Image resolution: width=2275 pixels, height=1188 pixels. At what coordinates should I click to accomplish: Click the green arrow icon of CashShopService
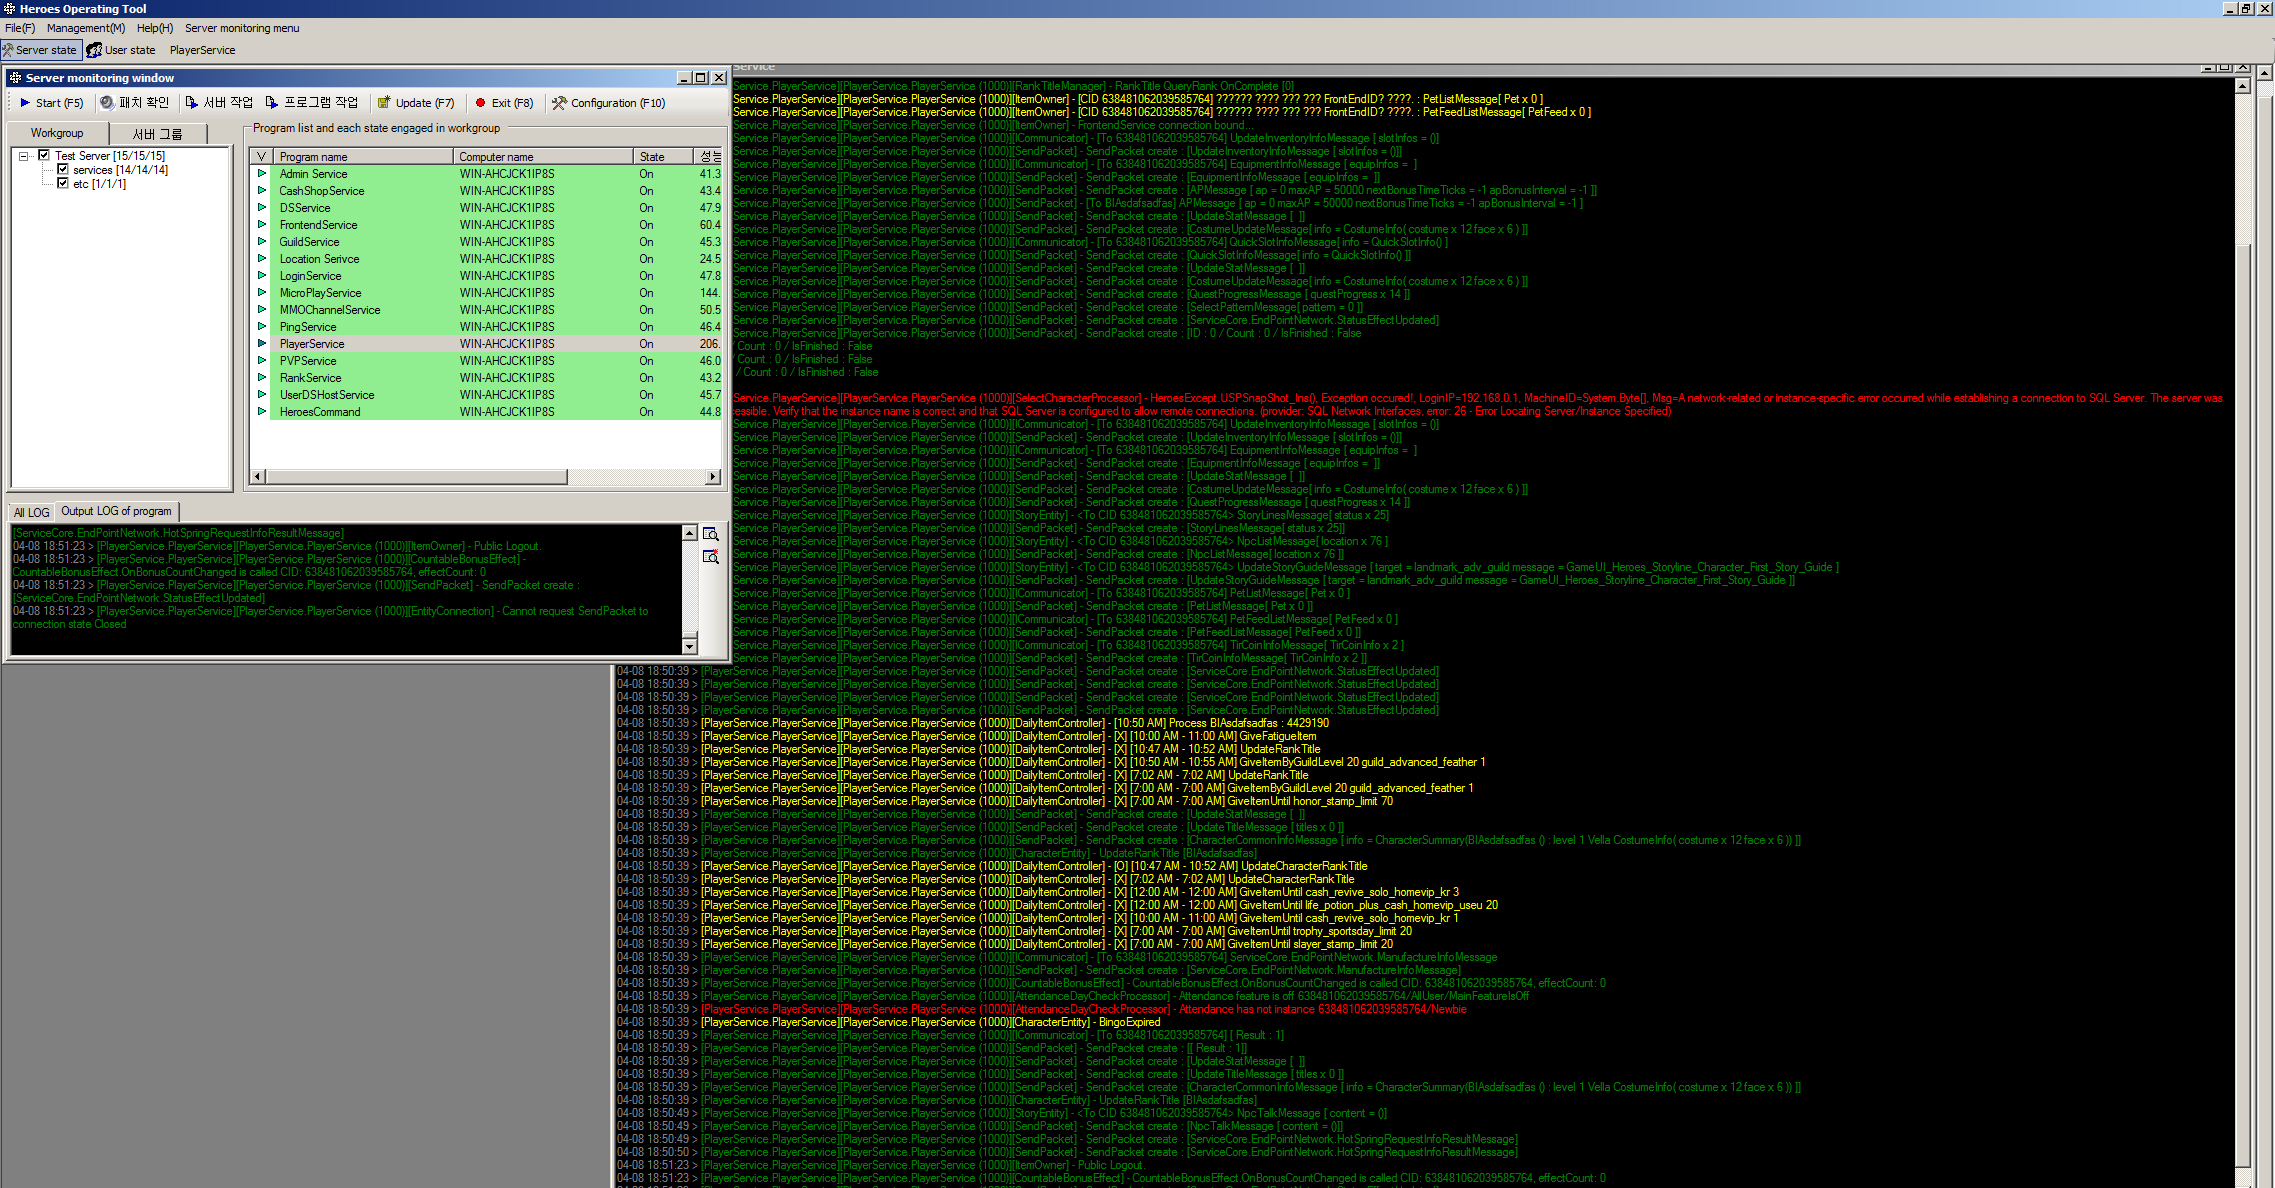262,191
